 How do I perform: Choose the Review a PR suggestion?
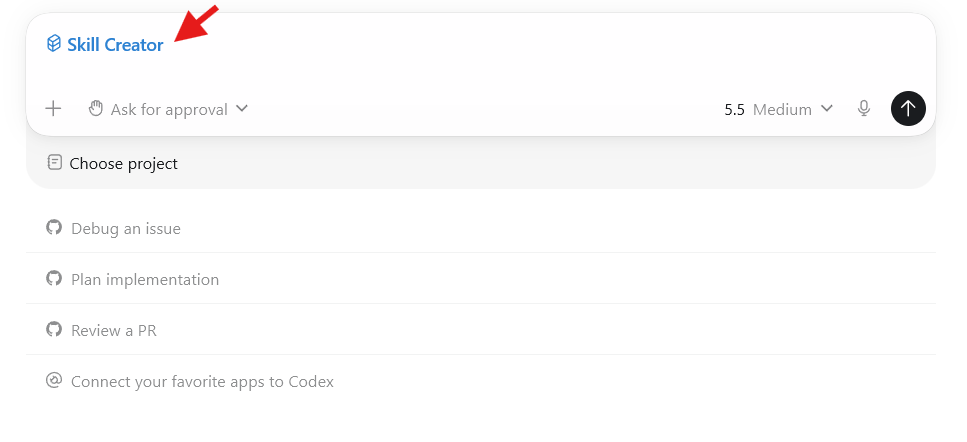[x=480, y=330]
